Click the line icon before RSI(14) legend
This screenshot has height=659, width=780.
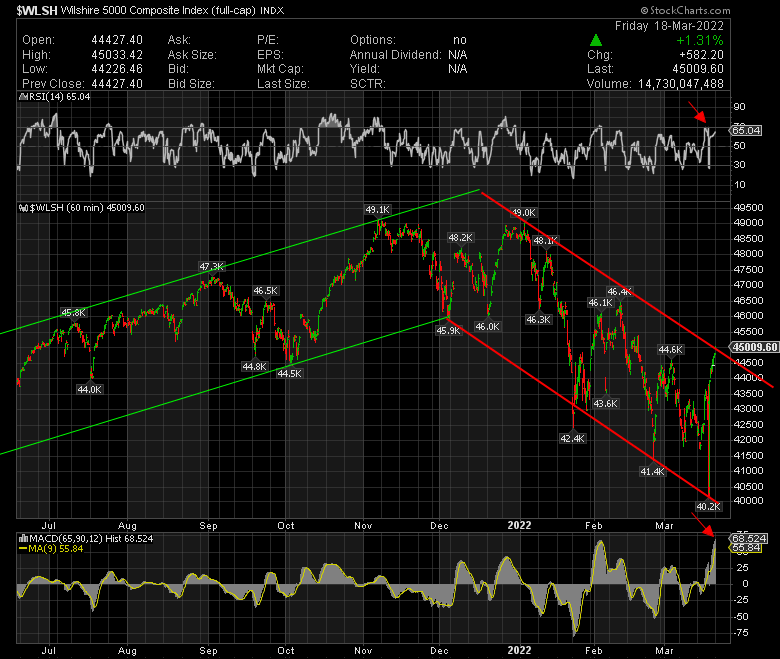23,98
